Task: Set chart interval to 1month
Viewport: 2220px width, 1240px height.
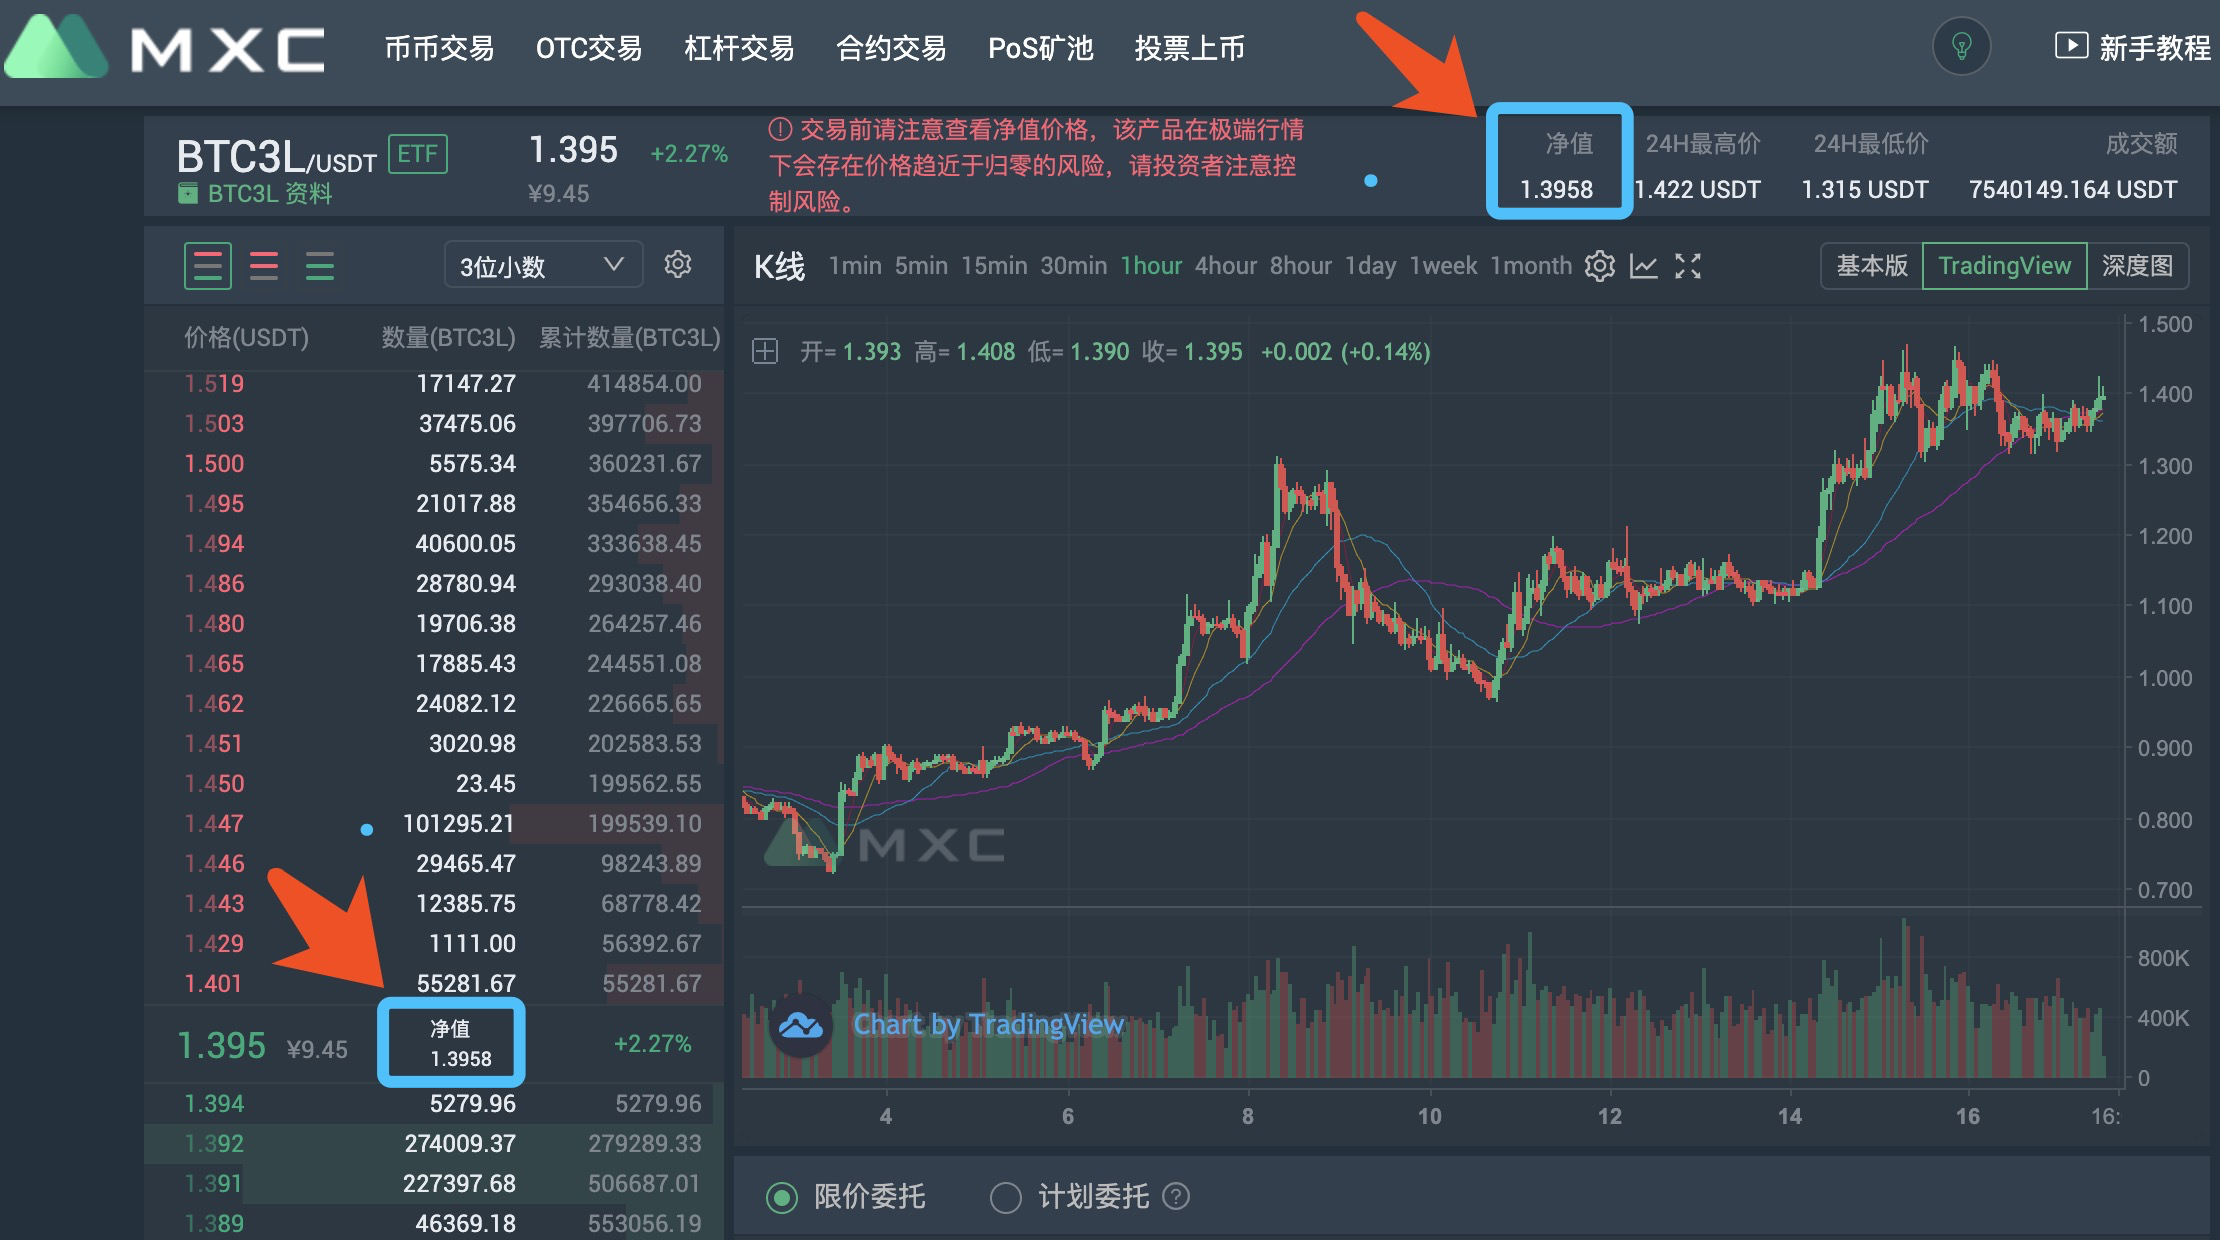Action: tap(1531, 266)
